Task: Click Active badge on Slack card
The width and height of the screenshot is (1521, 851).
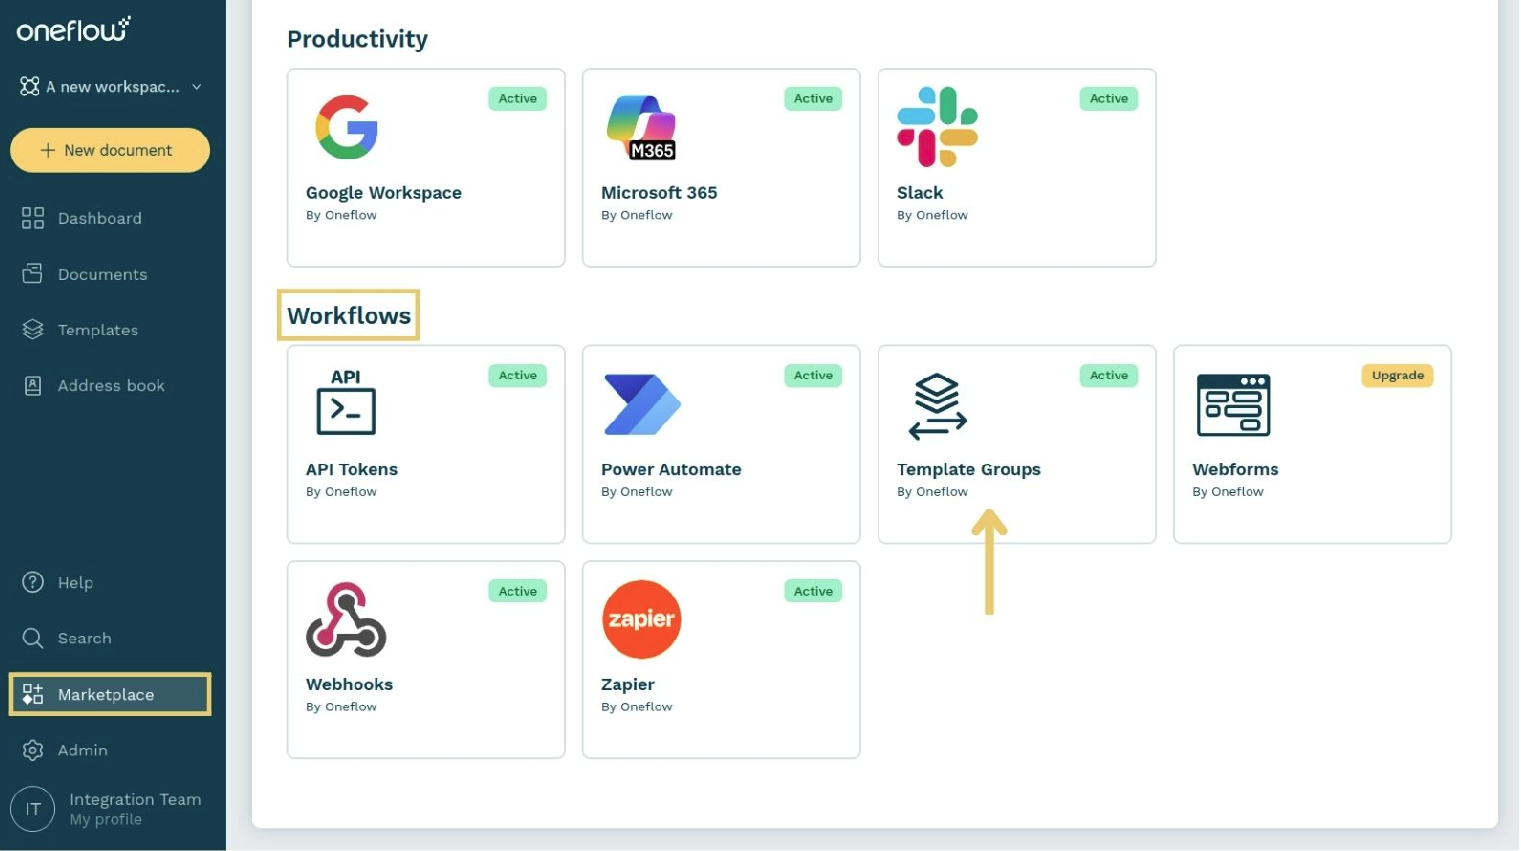Action: point(1109,98)
